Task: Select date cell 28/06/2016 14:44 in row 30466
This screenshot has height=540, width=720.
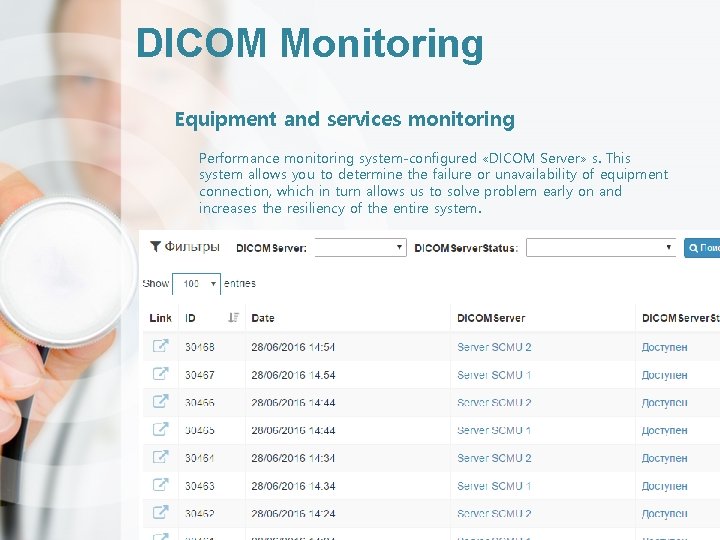Action: point(293,403)
